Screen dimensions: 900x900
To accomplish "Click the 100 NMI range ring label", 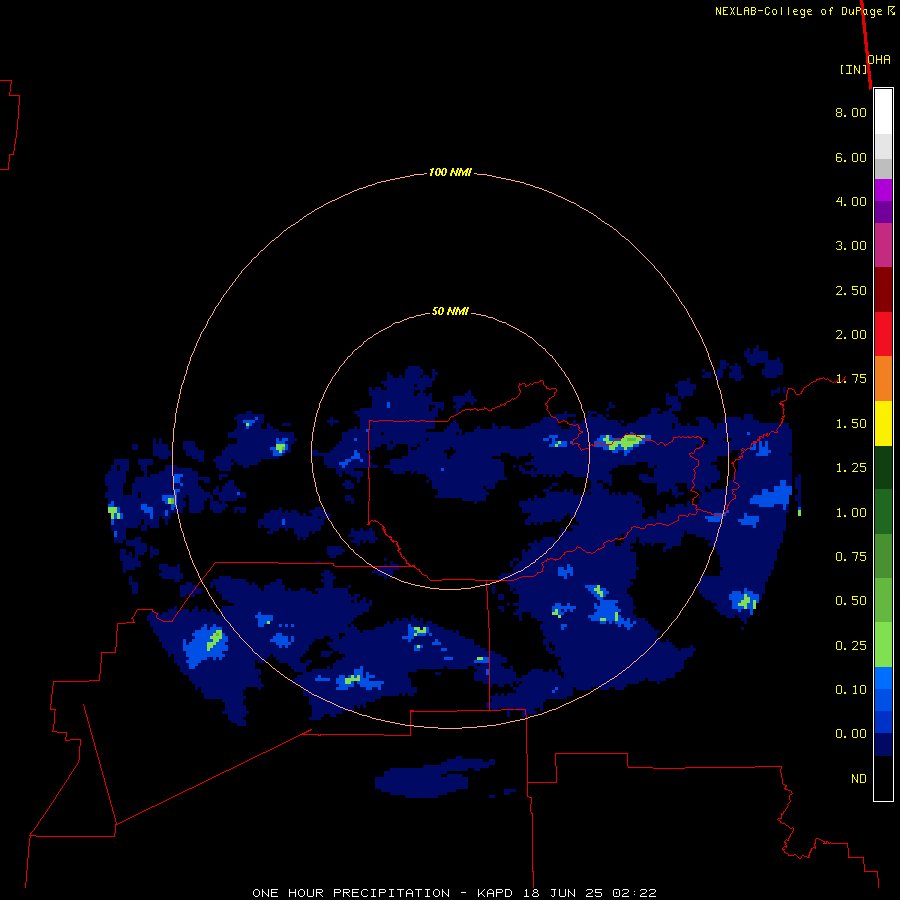I will 450,172.
